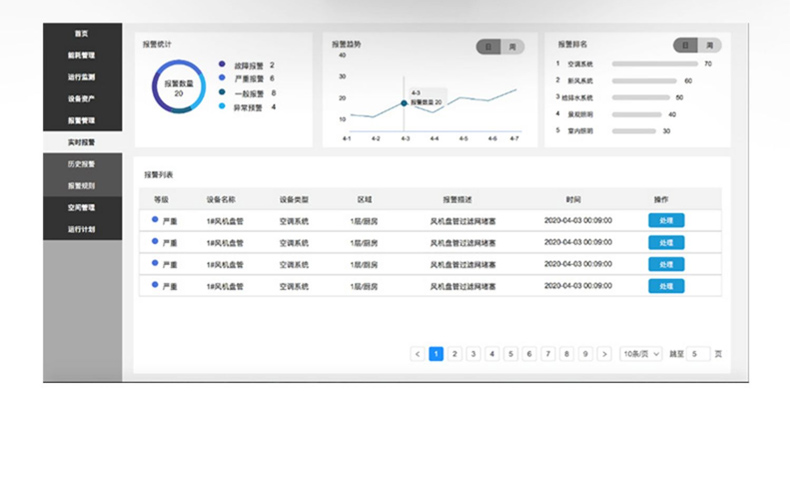The height and width of the screenshot is (479, 790).
Task: Click the 异常报警 legend dot
Action: point(222,107)
